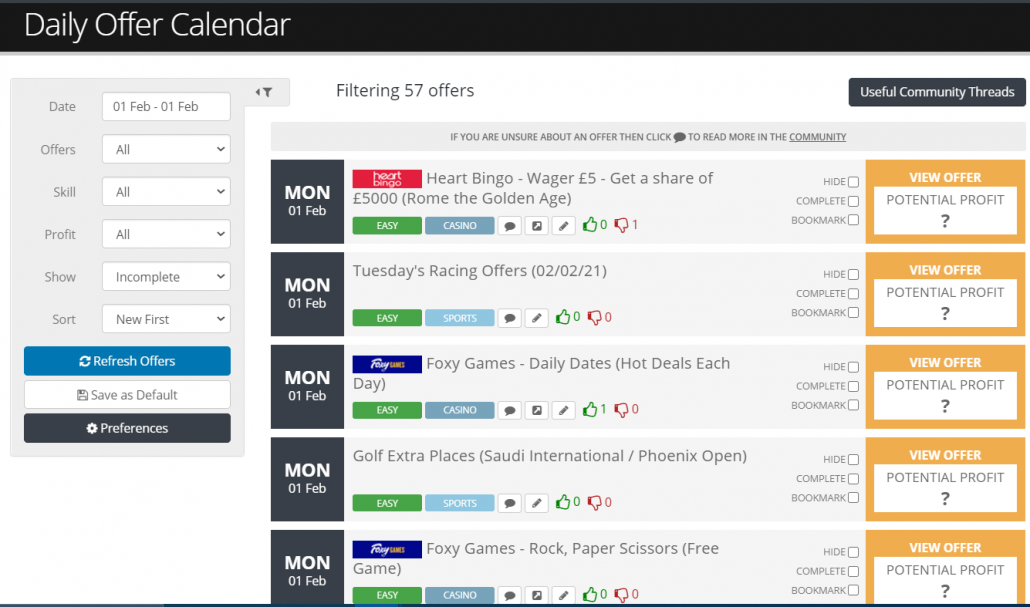Viewport: 1030px width, 607px height.
Task: Open the Offers filter dropdown
Action: point(166,149)
